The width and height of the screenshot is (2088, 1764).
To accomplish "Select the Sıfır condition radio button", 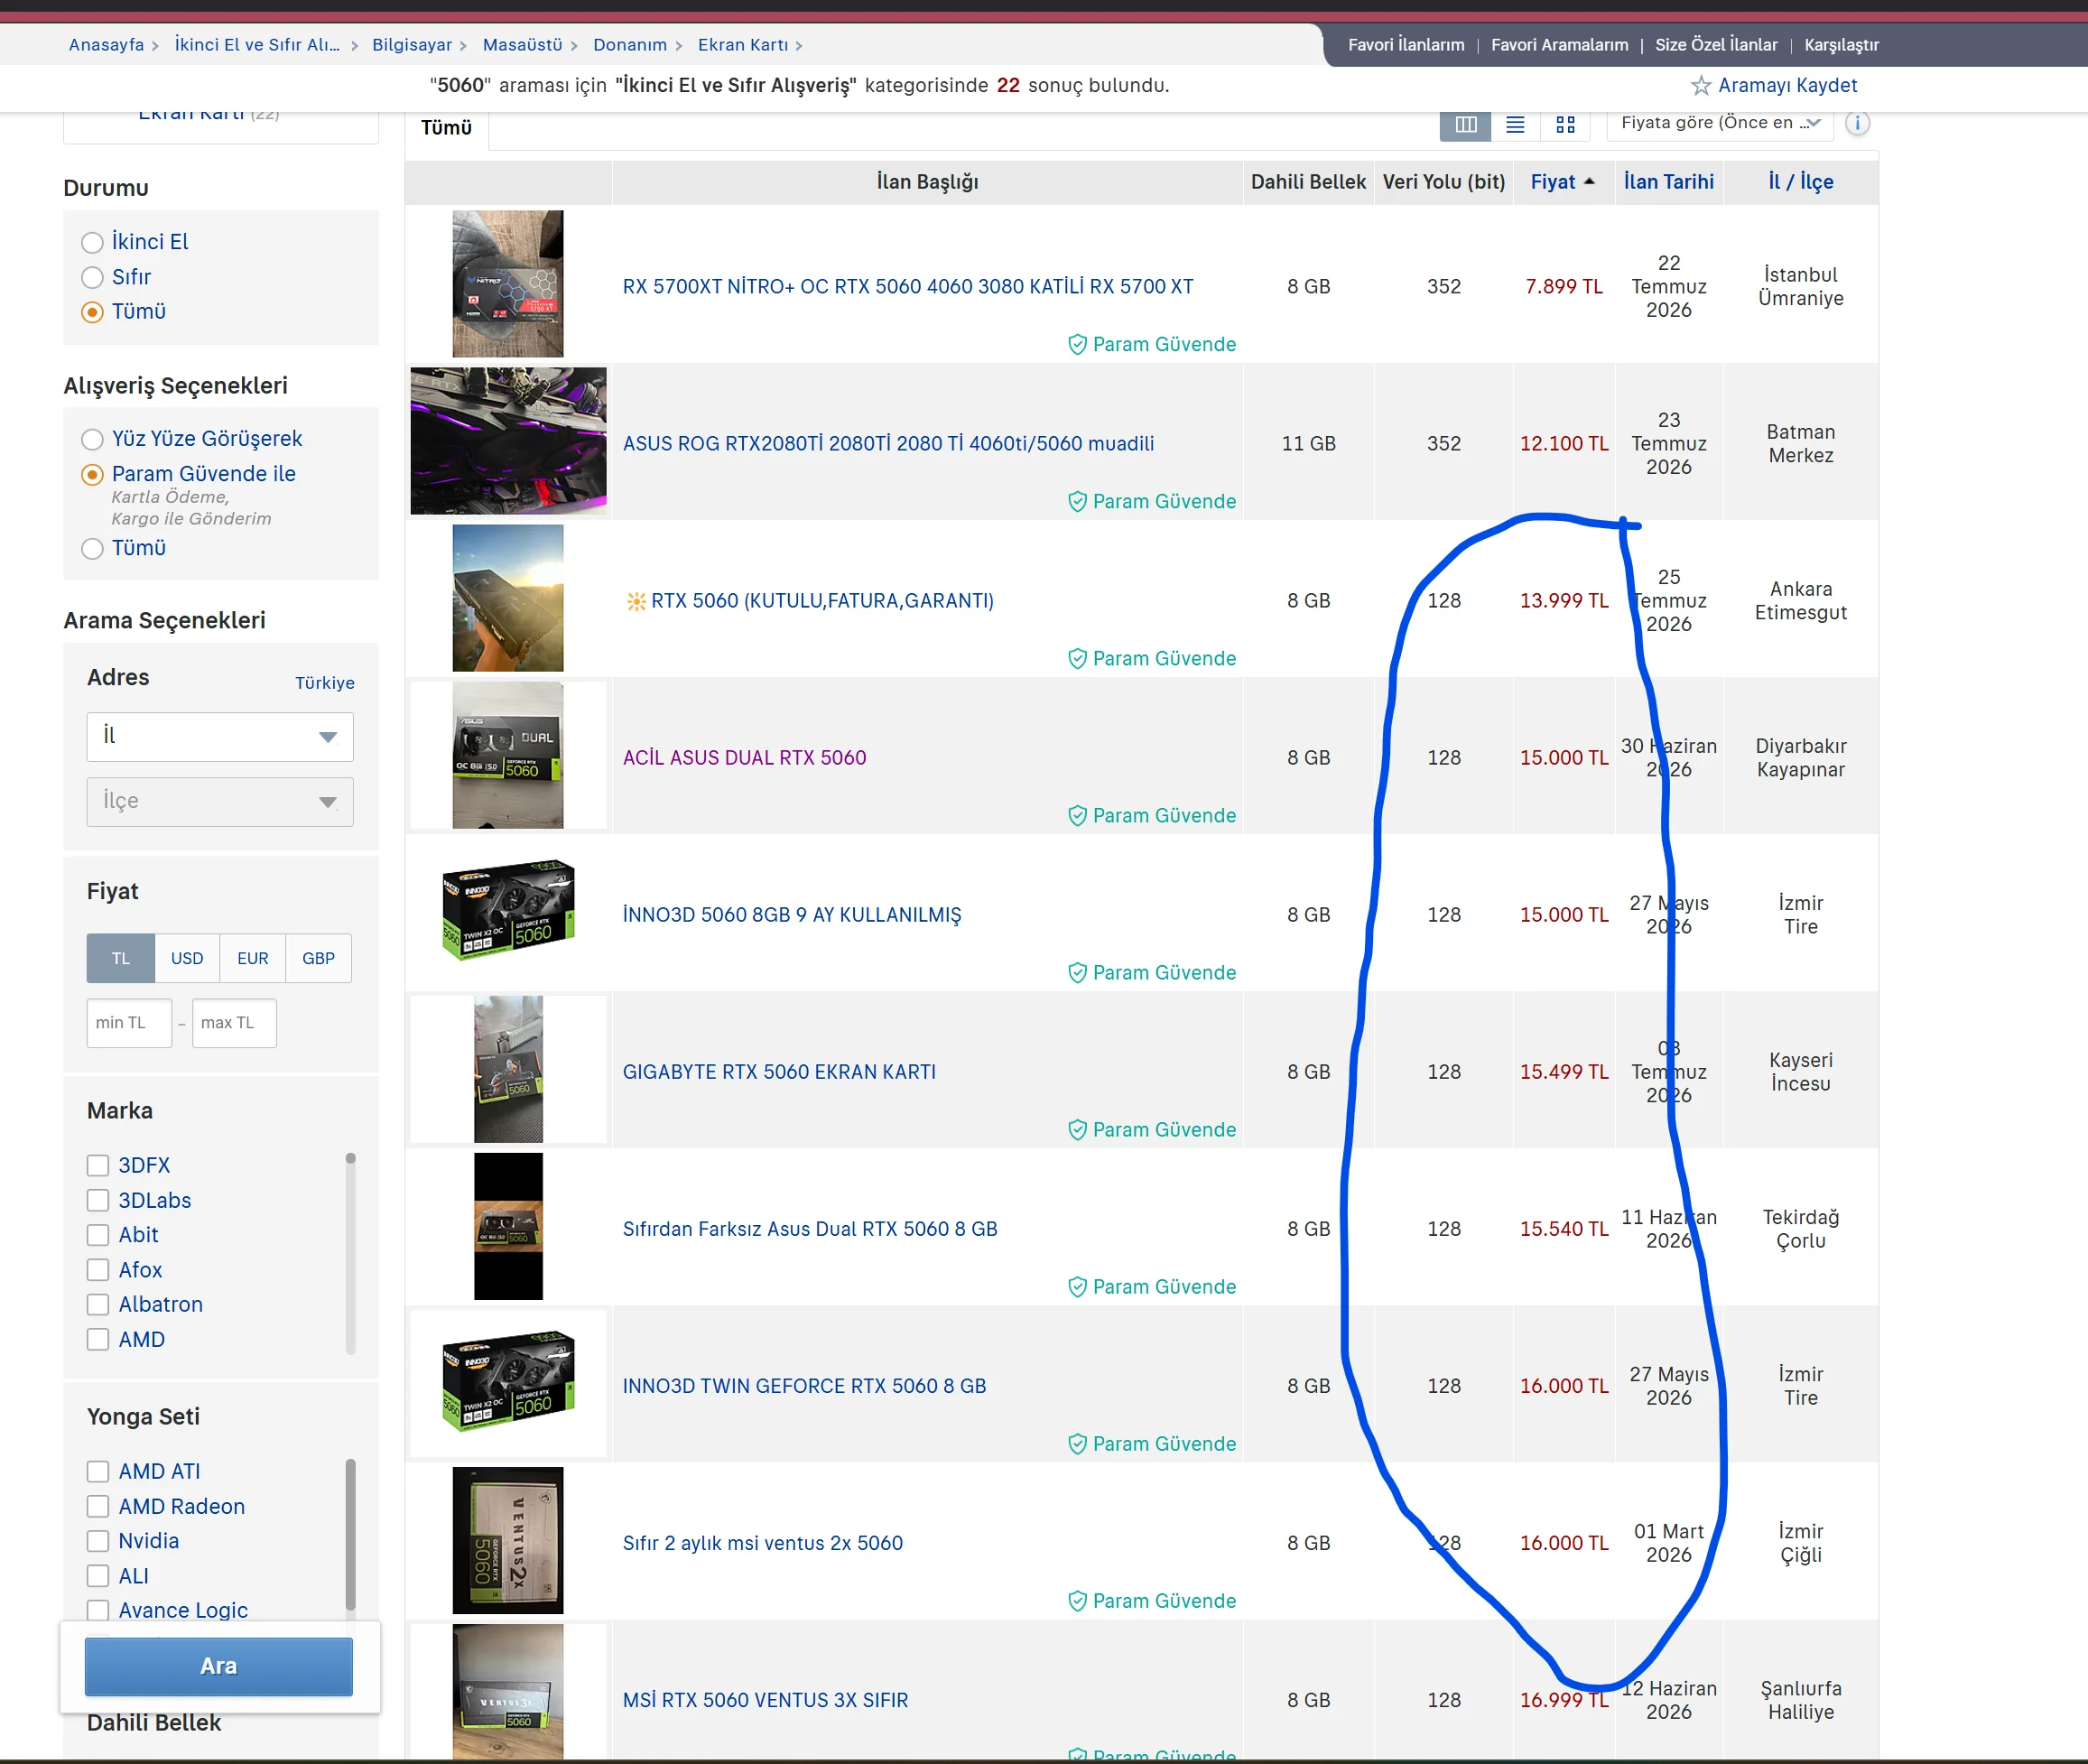I will 92,277.
